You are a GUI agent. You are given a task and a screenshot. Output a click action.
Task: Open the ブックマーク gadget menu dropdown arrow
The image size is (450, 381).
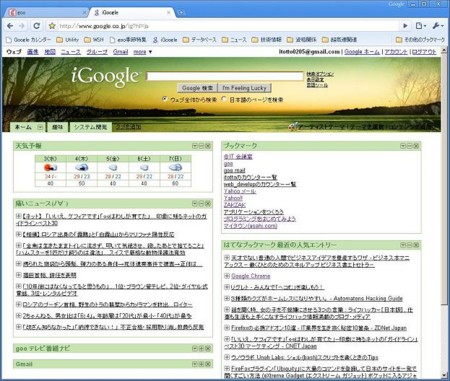[x=403, y=146]
